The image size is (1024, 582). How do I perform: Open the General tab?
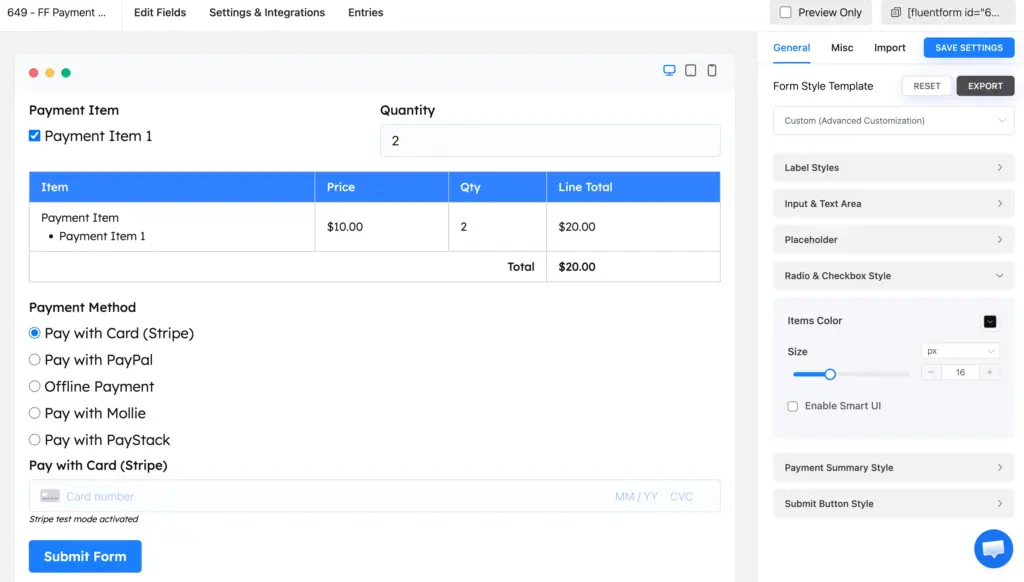tap(792, 48)
